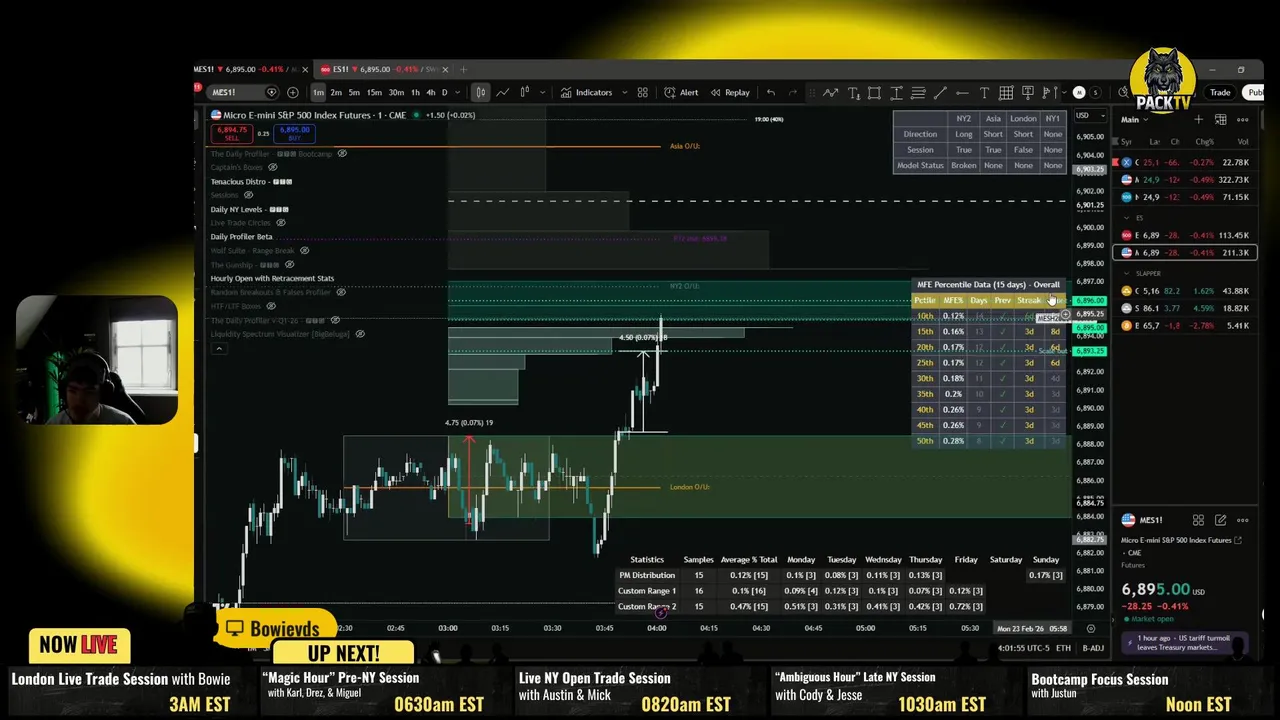
Task: Expand drawing favorites toolbar dropdown arrow
Action: tap(1064, 92)
